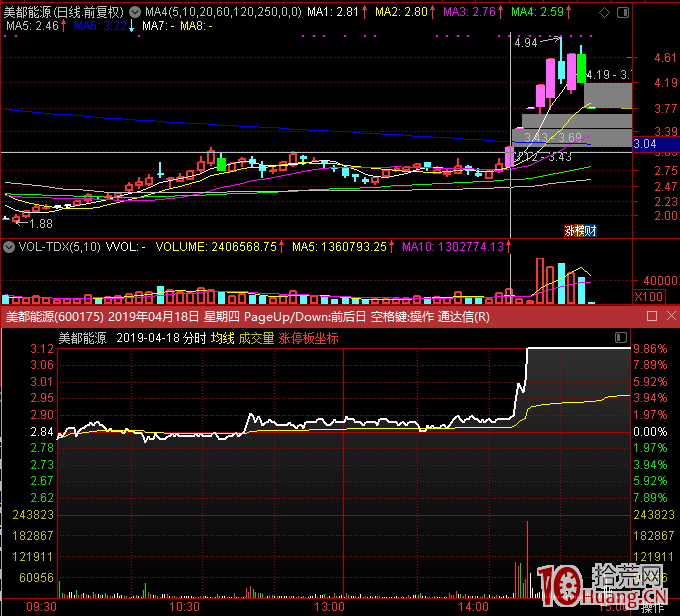680x616 pixels.
Task: Click the volume MA5: 1360793.25 readout
Action: [340, 247]
